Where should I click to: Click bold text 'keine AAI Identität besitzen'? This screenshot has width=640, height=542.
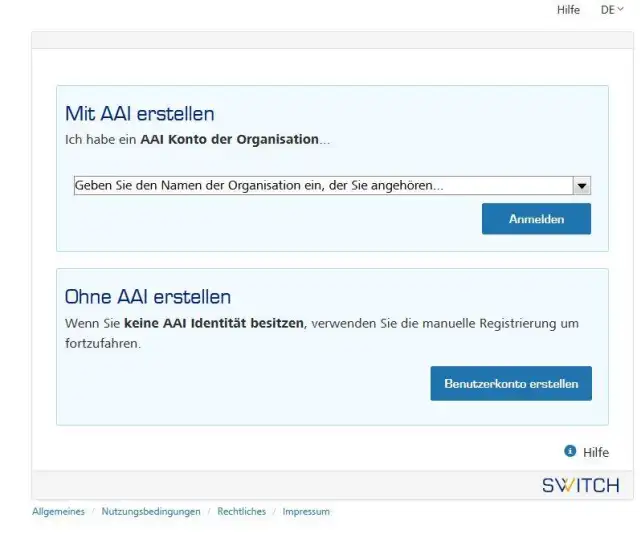[214, 324]
